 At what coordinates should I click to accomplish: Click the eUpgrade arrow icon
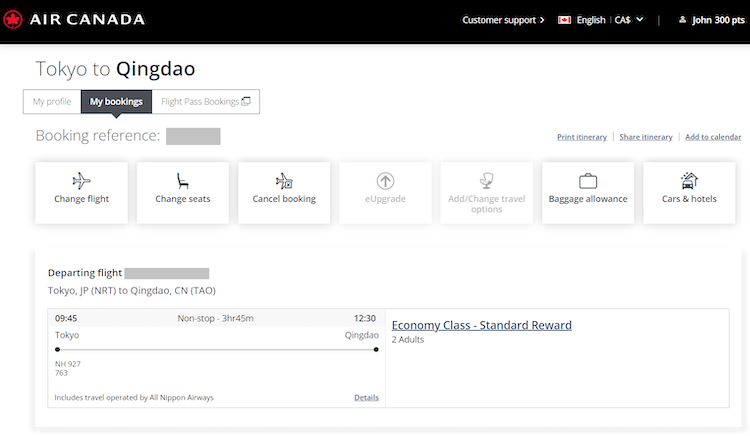tap(385, 181)
